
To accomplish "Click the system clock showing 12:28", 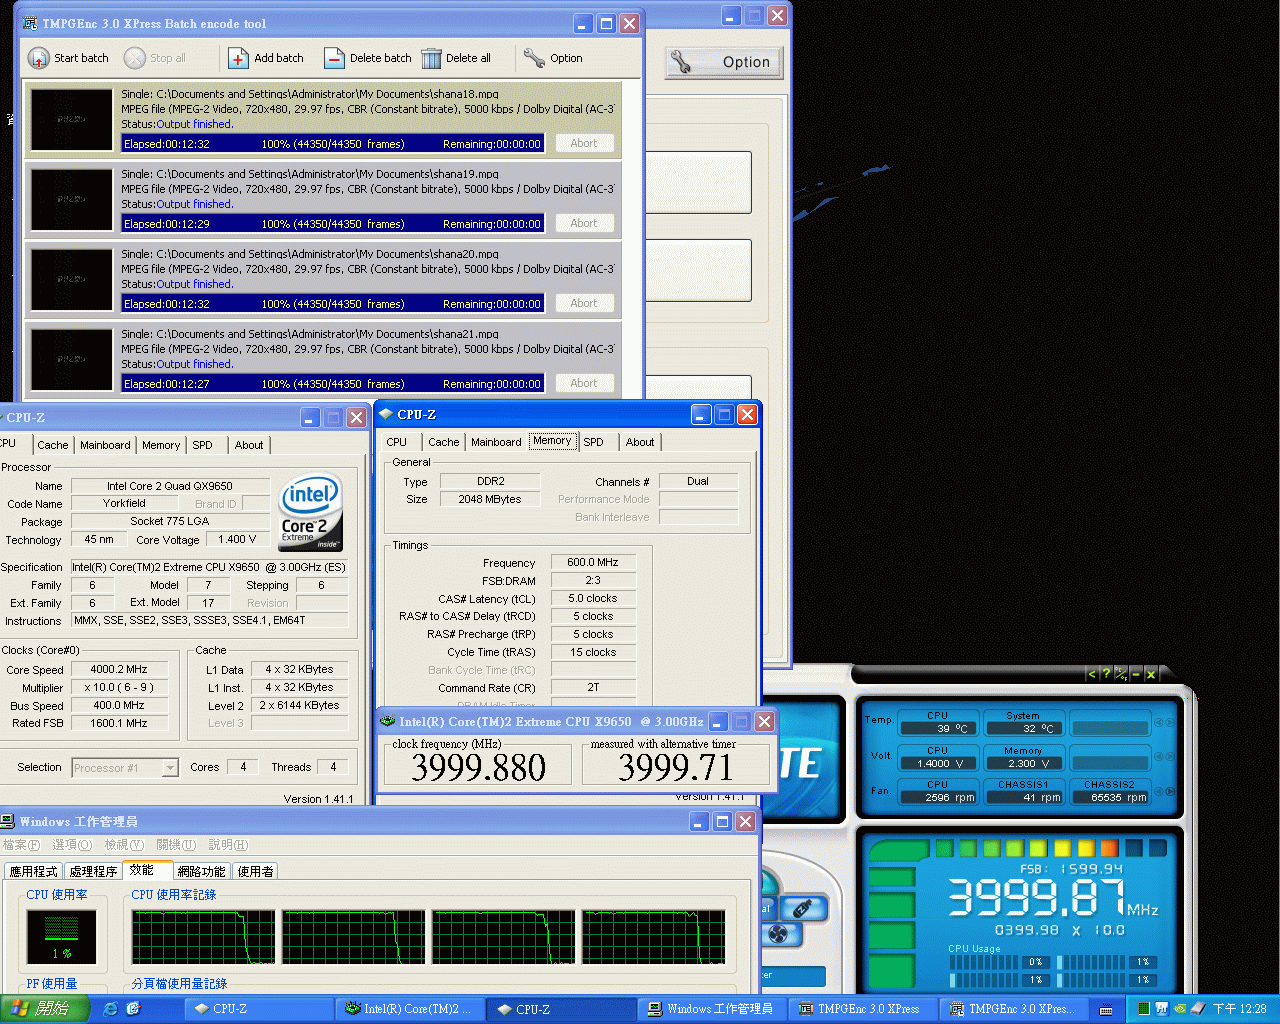I will [1240, 1009].
